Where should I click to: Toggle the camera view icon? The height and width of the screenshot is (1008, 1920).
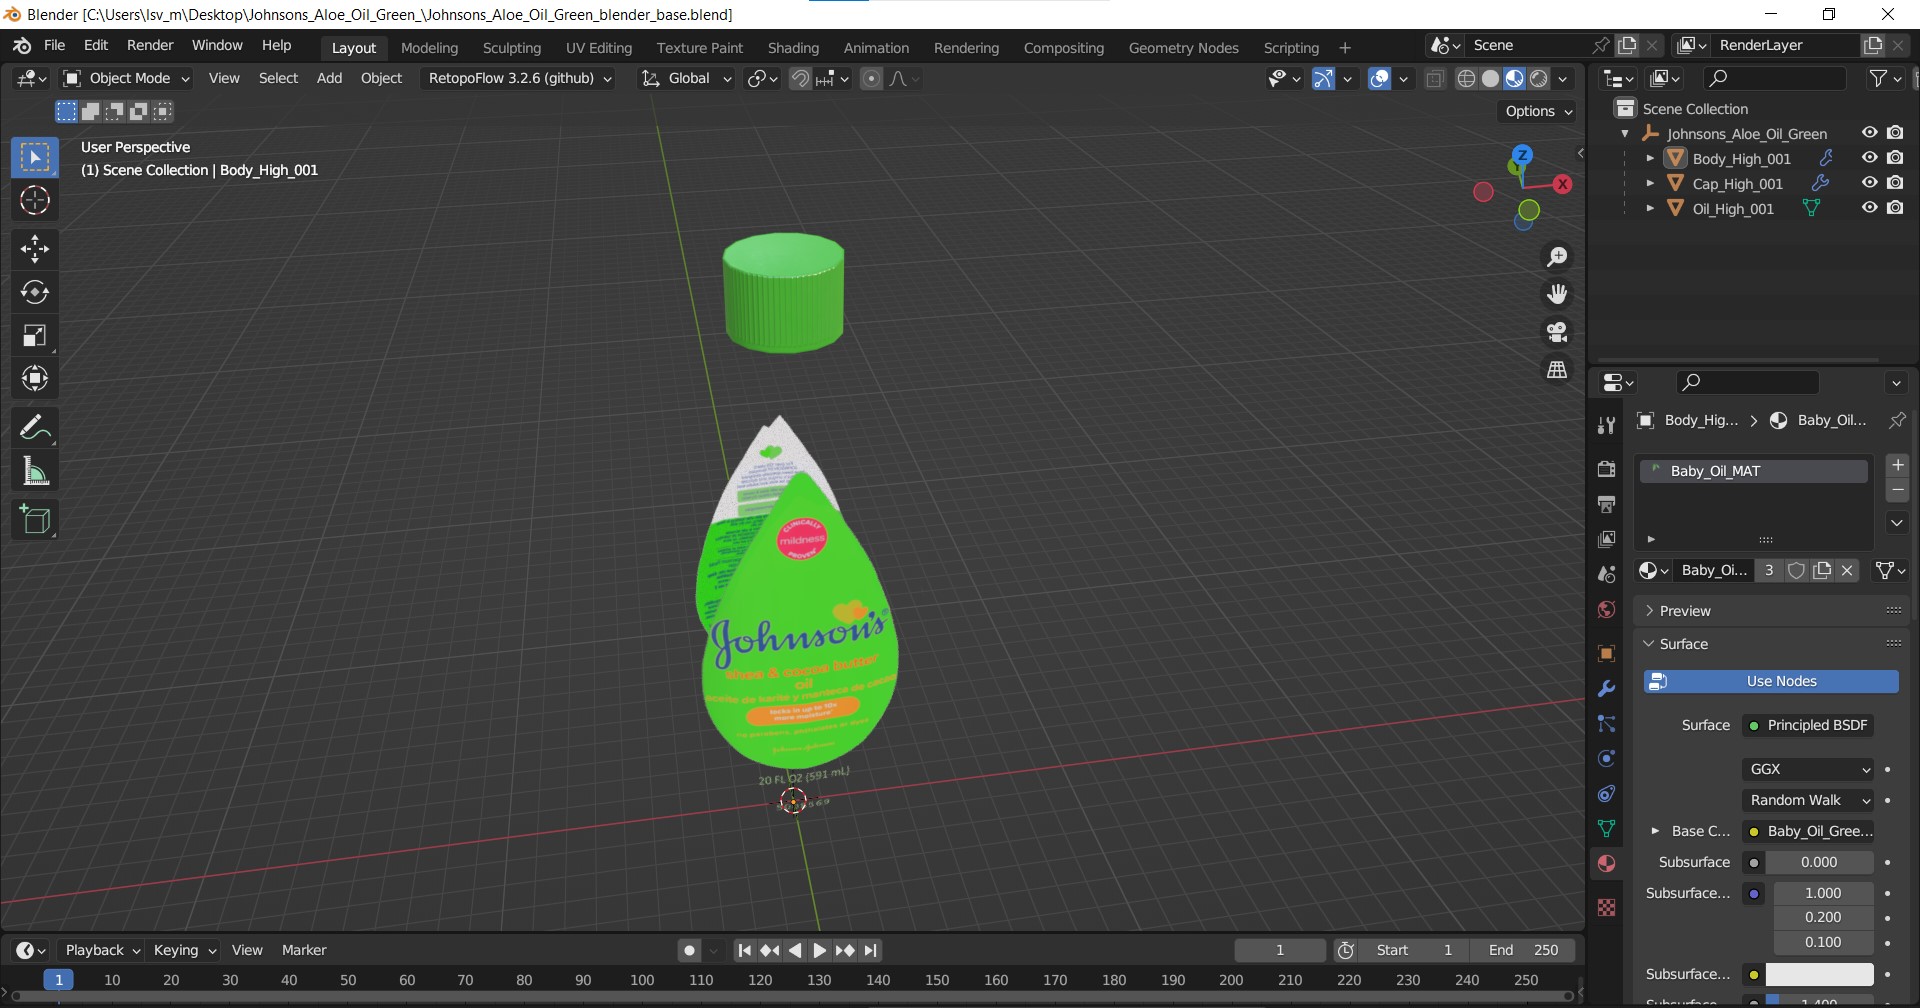[x=1557, y=332]
